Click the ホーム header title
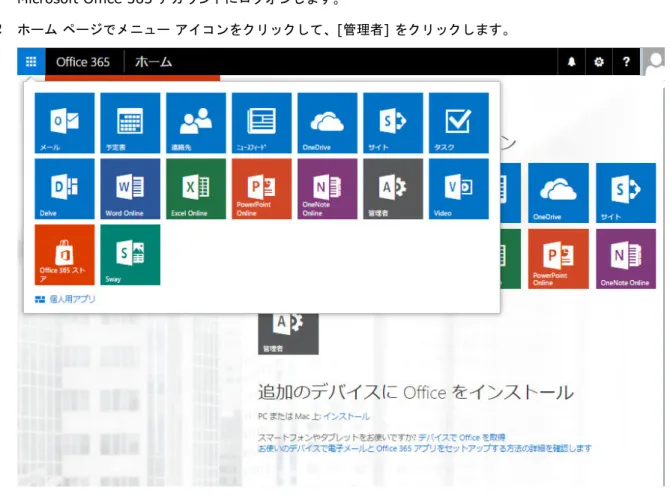Screen dimensions: 670x497 pos(153,62)
